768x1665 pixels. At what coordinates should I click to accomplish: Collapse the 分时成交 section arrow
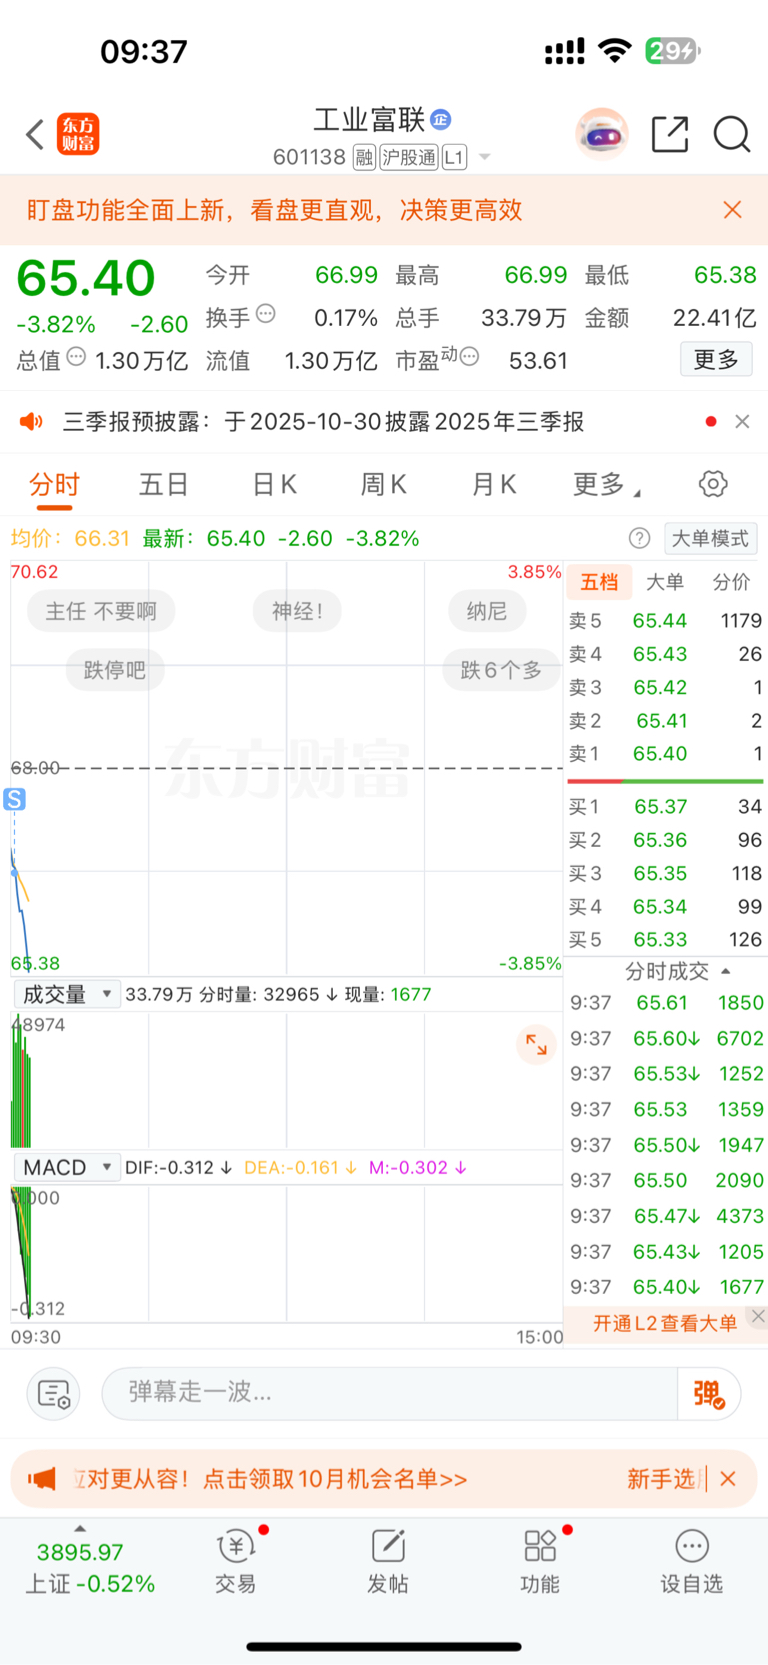pos(726,971)
